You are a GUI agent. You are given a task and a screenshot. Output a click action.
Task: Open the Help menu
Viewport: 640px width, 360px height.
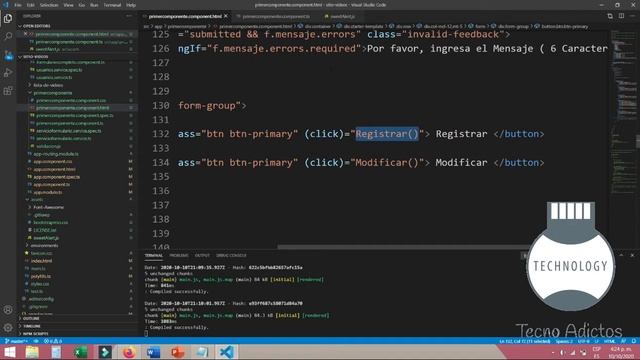click(131, 5)
